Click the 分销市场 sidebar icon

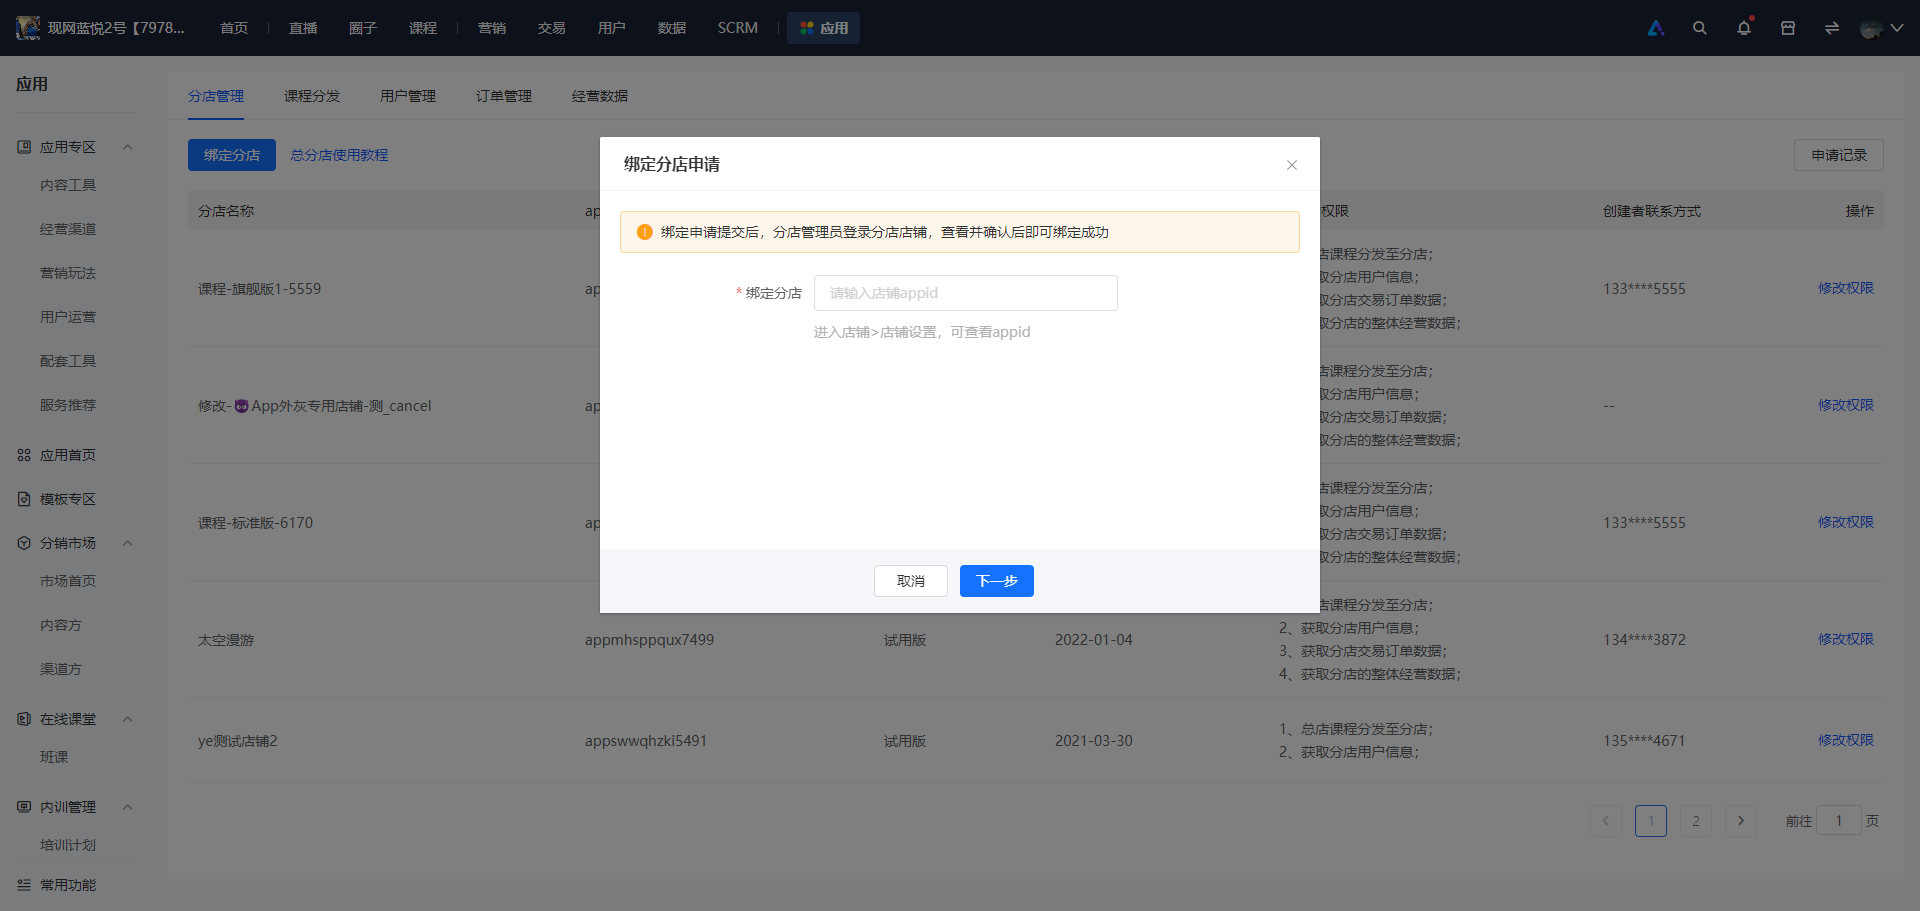click(24, 543)
